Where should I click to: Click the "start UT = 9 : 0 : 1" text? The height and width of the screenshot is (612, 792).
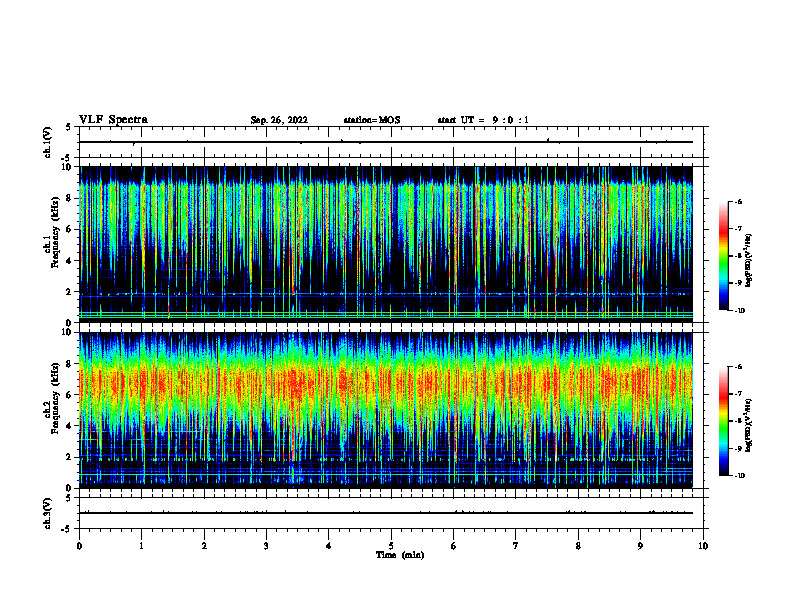pos(483,120)
